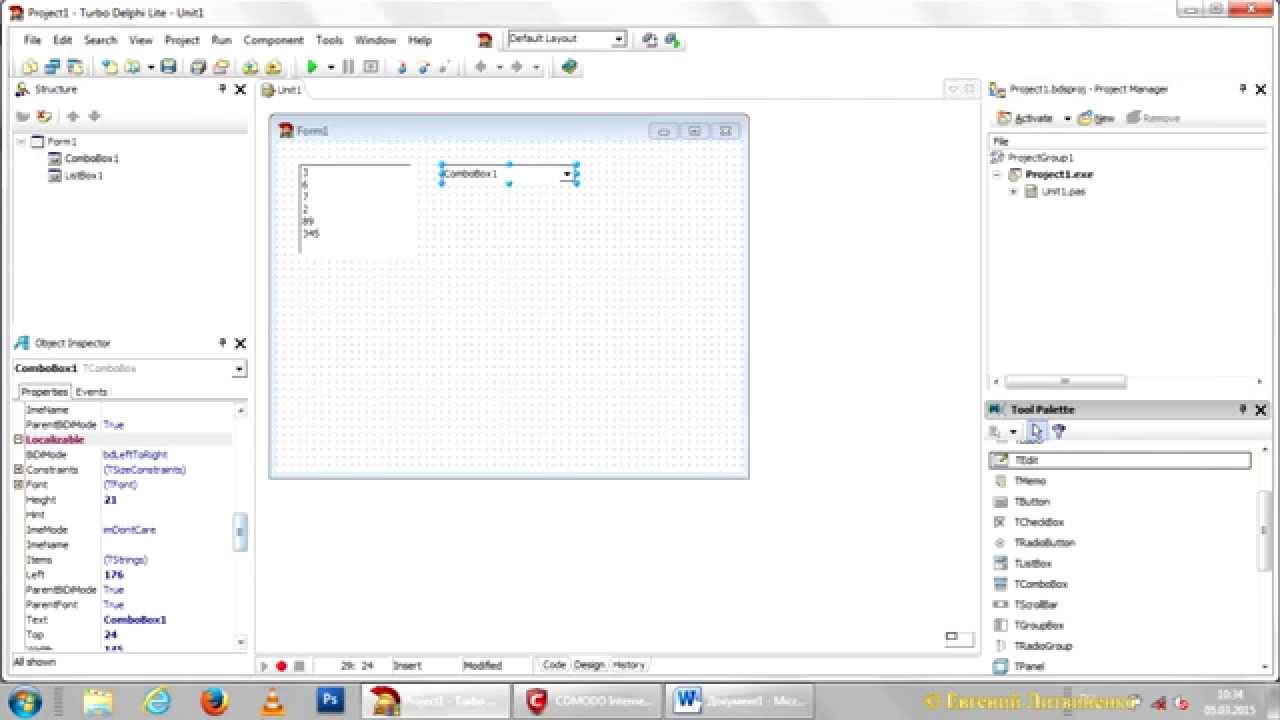Screen dimensions: 1280x720
Task: Open the Object Inspector component selector dropdown
Action: coord(239,369)
